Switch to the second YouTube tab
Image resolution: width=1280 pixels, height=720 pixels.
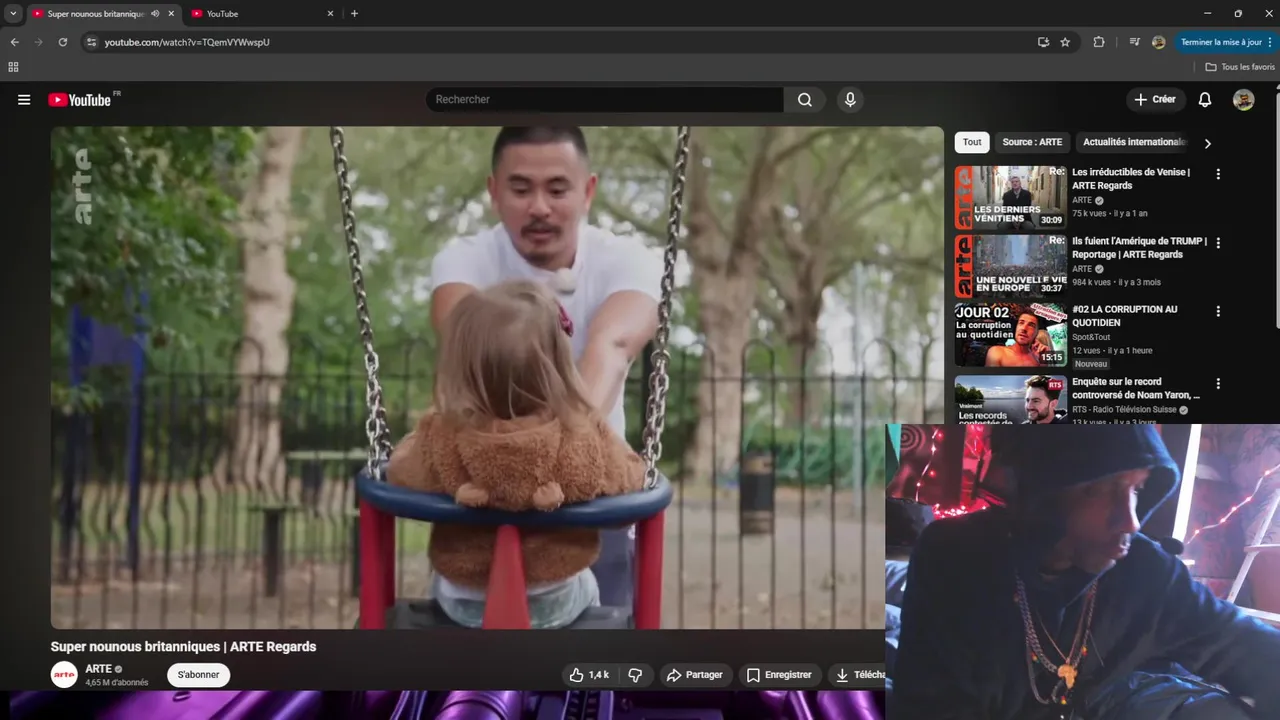(260, 14)
